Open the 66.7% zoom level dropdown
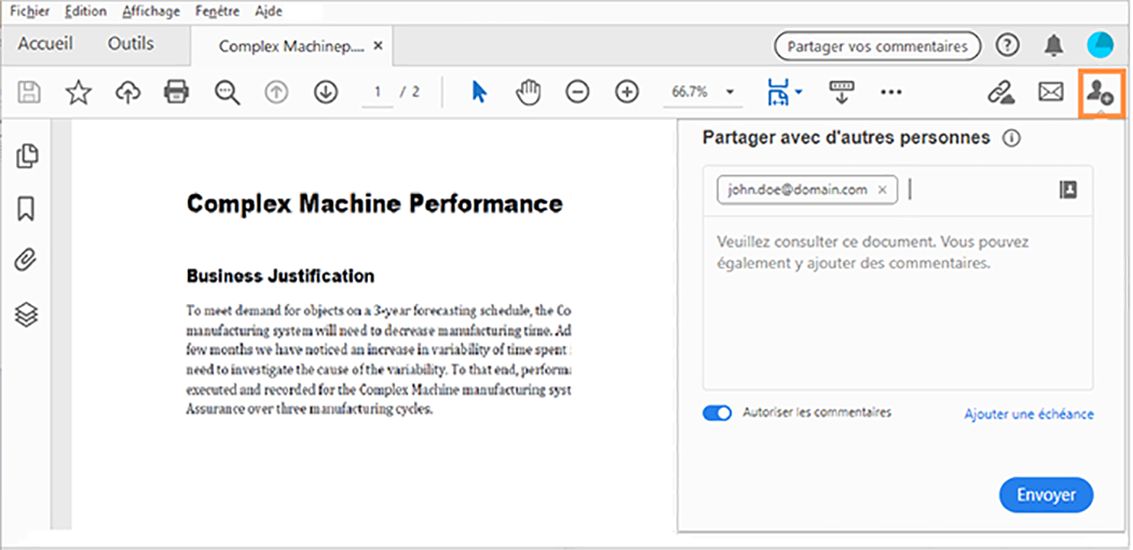 pyautogui.click(x=730, y=92)
